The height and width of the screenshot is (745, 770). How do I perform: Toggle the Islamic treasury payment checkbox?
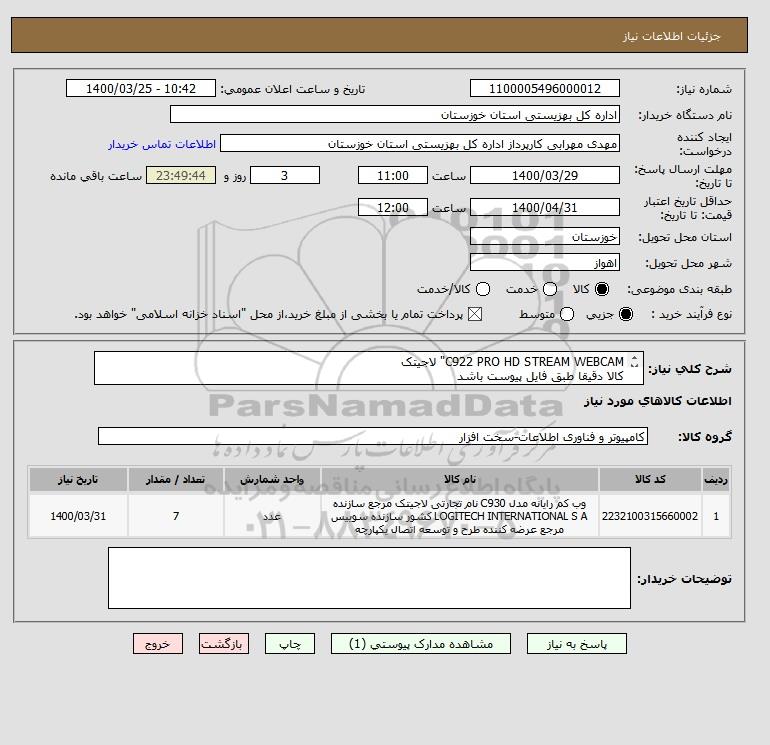(475, 314)
